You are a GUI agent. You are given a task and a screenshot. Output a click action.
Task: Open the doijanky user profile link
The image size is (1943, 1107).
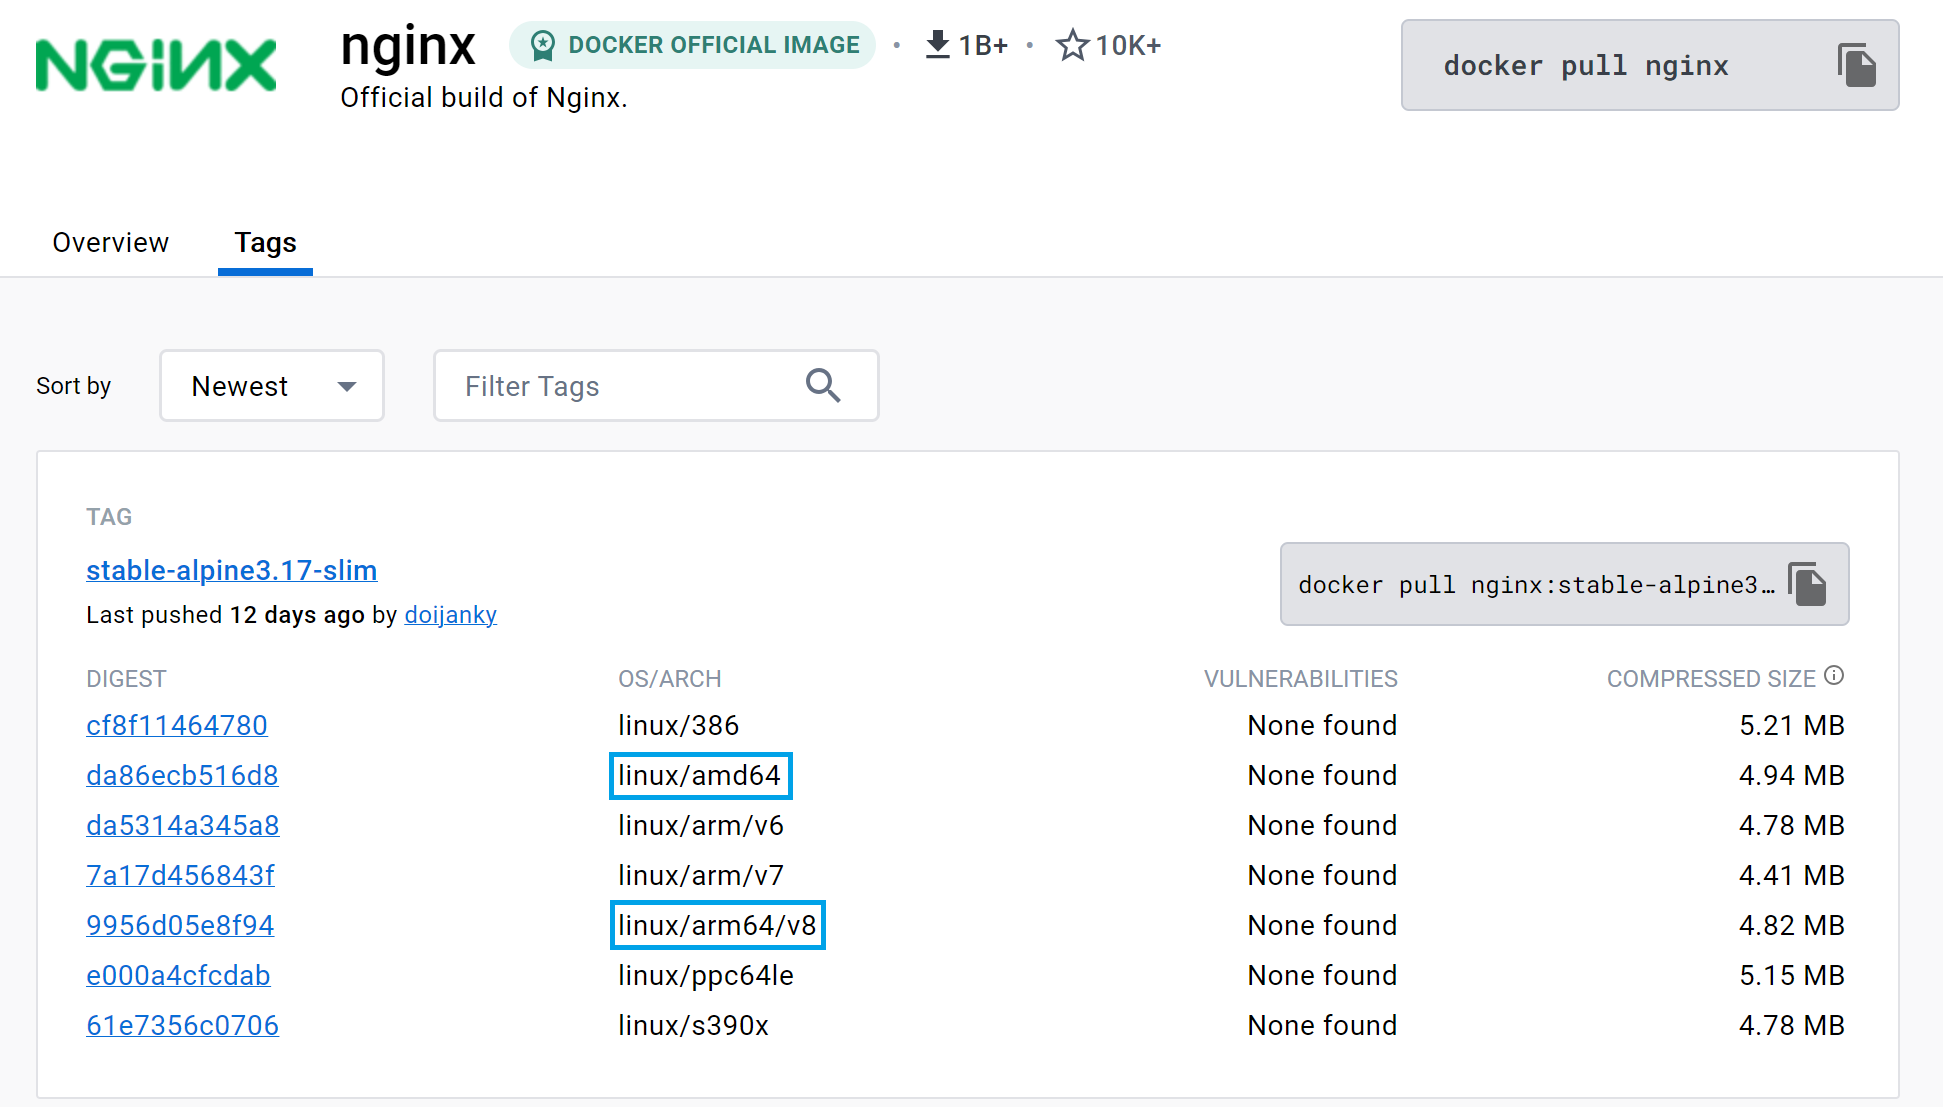(451, 615)
